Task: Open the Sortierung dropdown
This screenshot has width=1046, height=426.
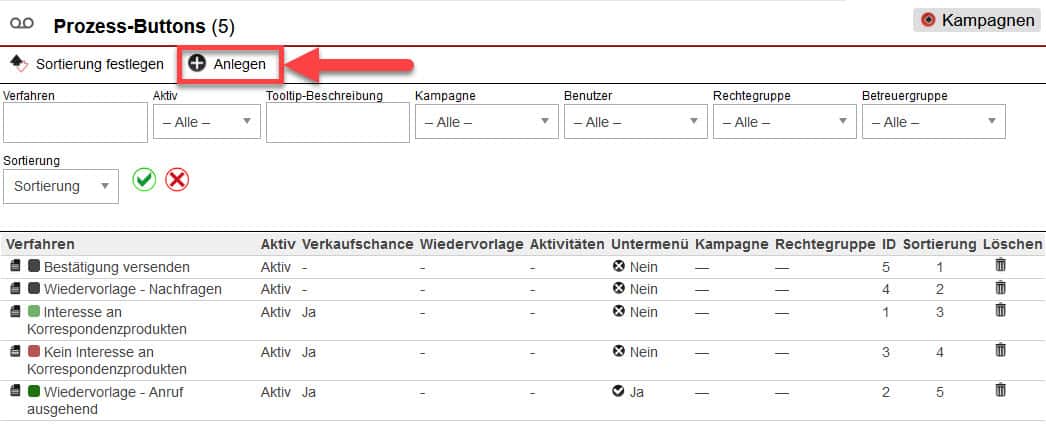Action: [60, 186]
